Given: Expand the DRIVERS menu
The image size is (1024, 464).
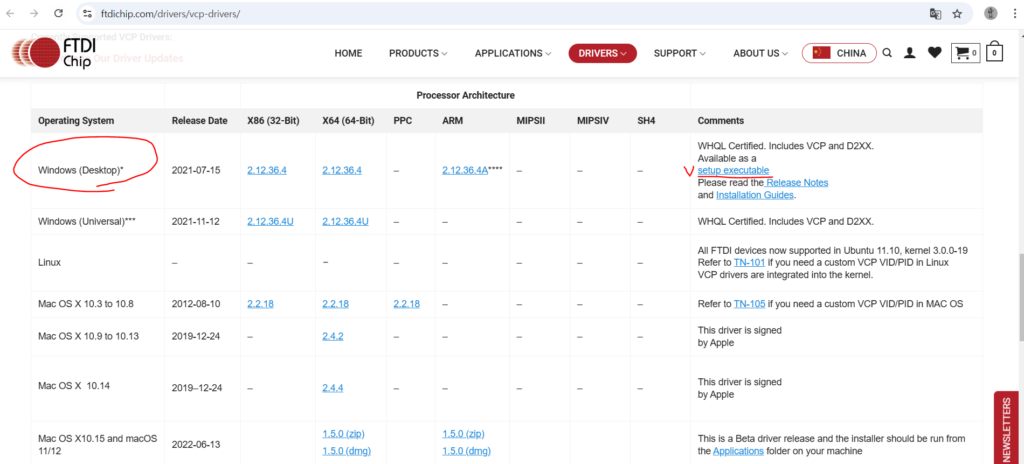Looking at the screenshot, I should click(x=602, y=53).
